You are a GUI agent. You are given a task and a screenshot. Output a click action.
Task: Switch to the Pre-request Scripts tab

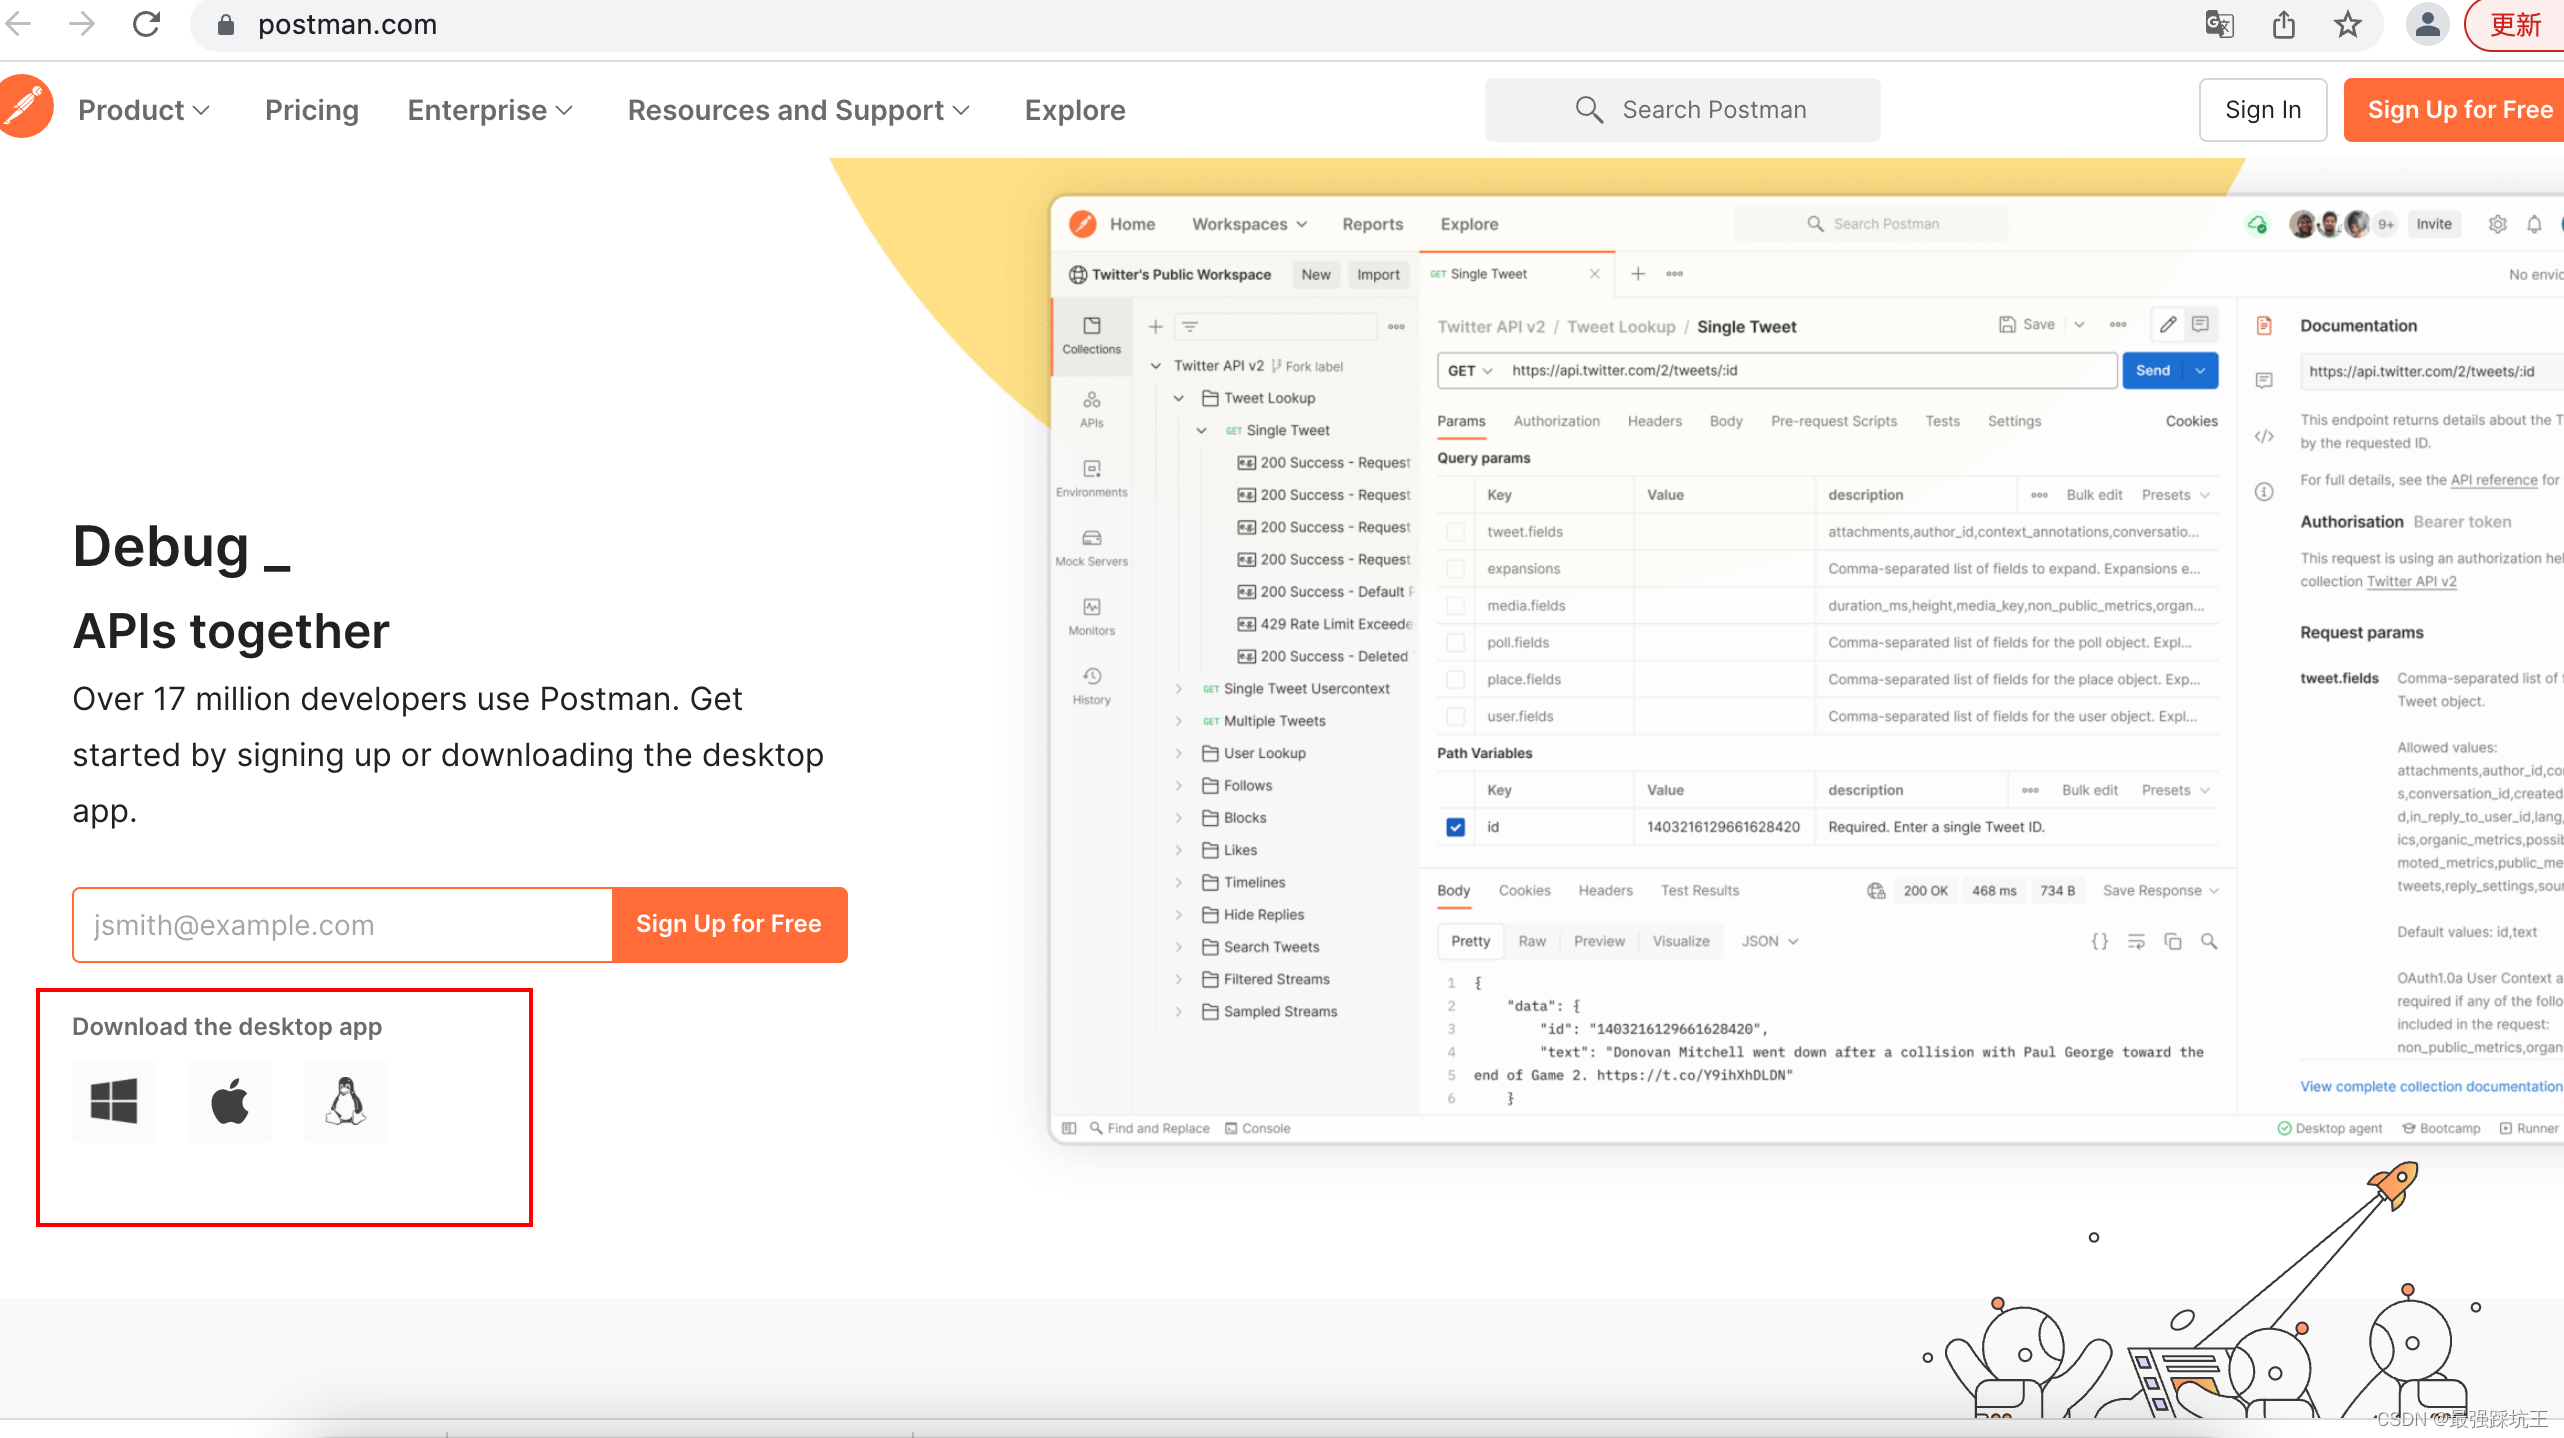pyautogui.click(x=1834, y=421)
